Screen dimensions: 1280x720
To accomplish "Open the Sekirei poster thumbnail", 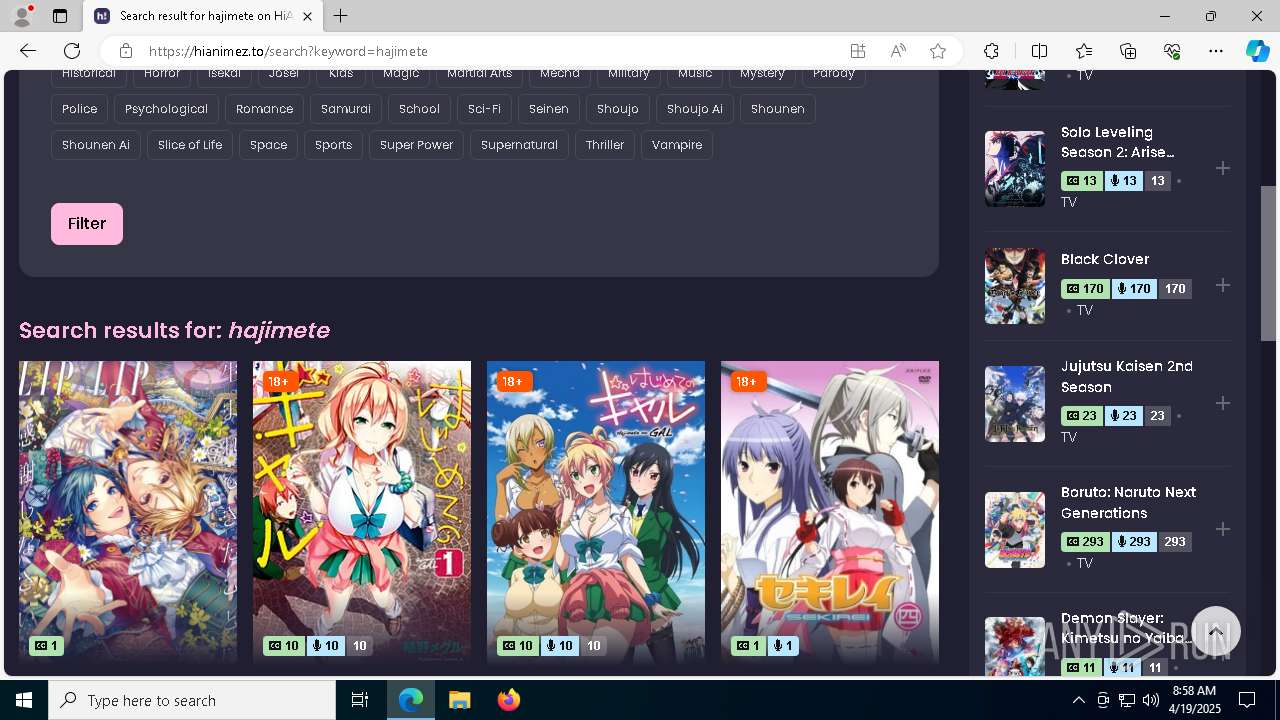I will click(830, 512).
